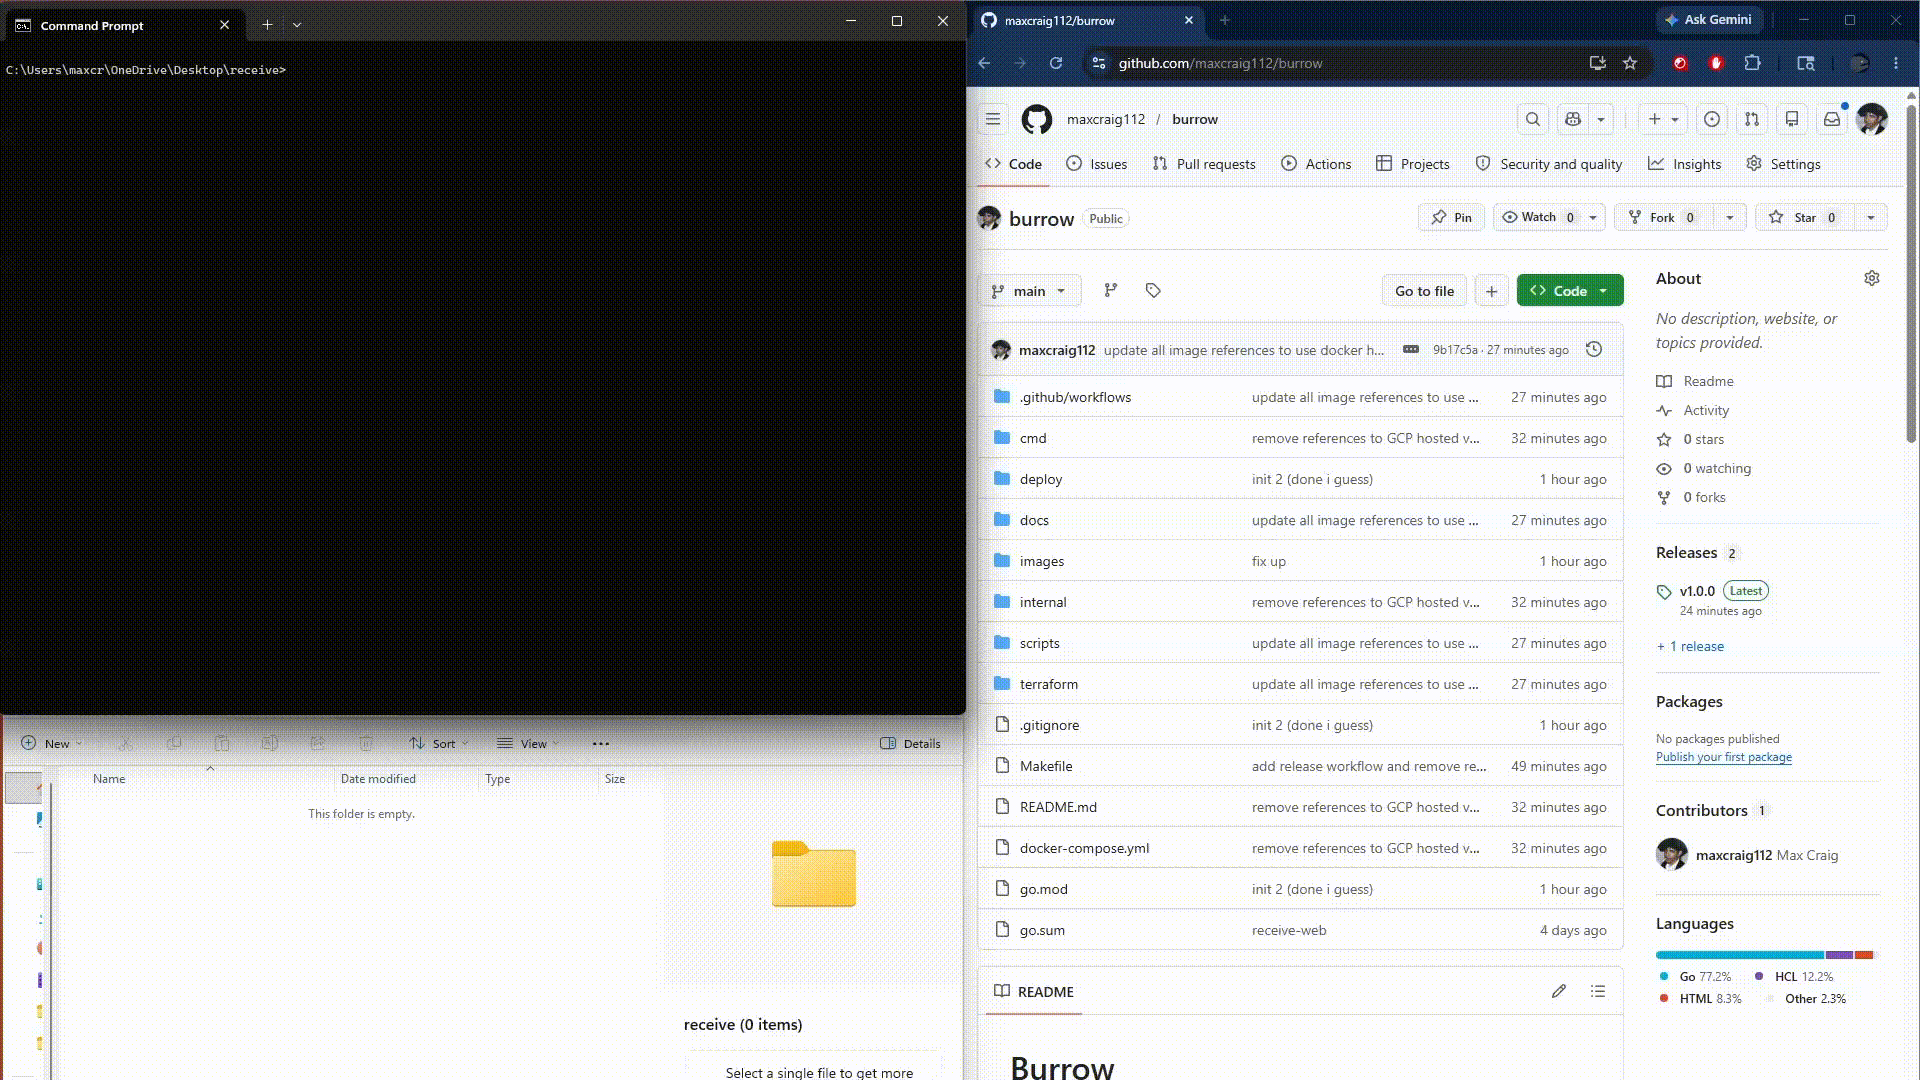Expand the Copilot options arrow

click(x=1601, y=119)
